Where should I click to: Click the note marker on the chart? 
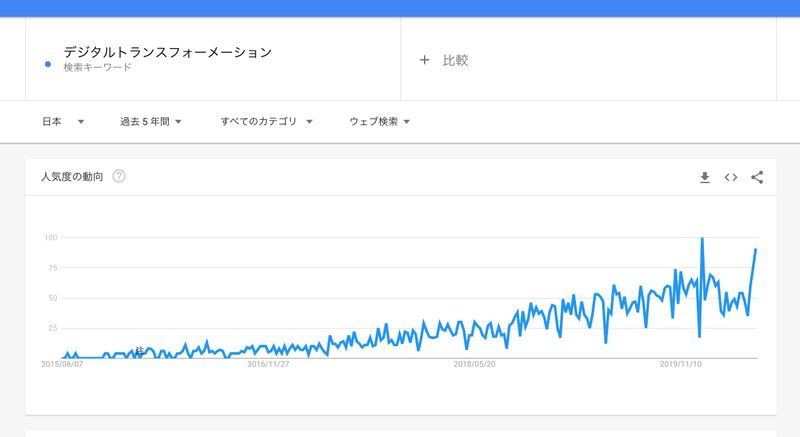(139, 350)
